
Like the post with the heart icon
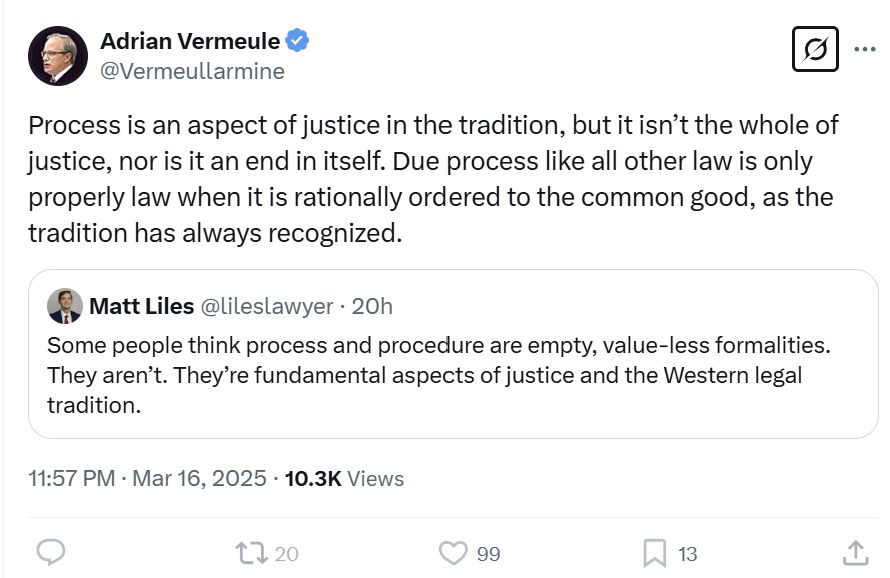click(454, 552)
